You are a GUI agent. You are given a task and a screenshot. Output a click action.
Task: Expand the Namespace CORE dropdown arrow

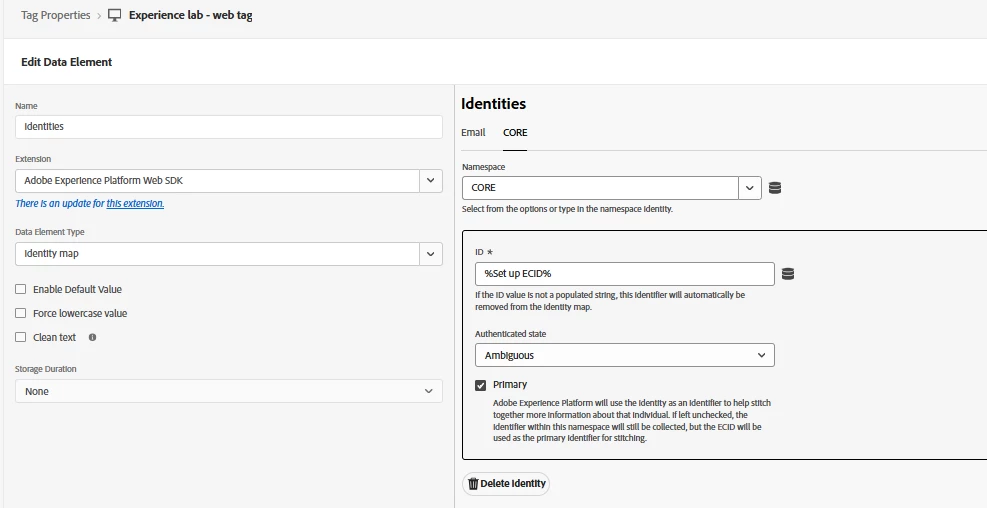pos(750,188)
